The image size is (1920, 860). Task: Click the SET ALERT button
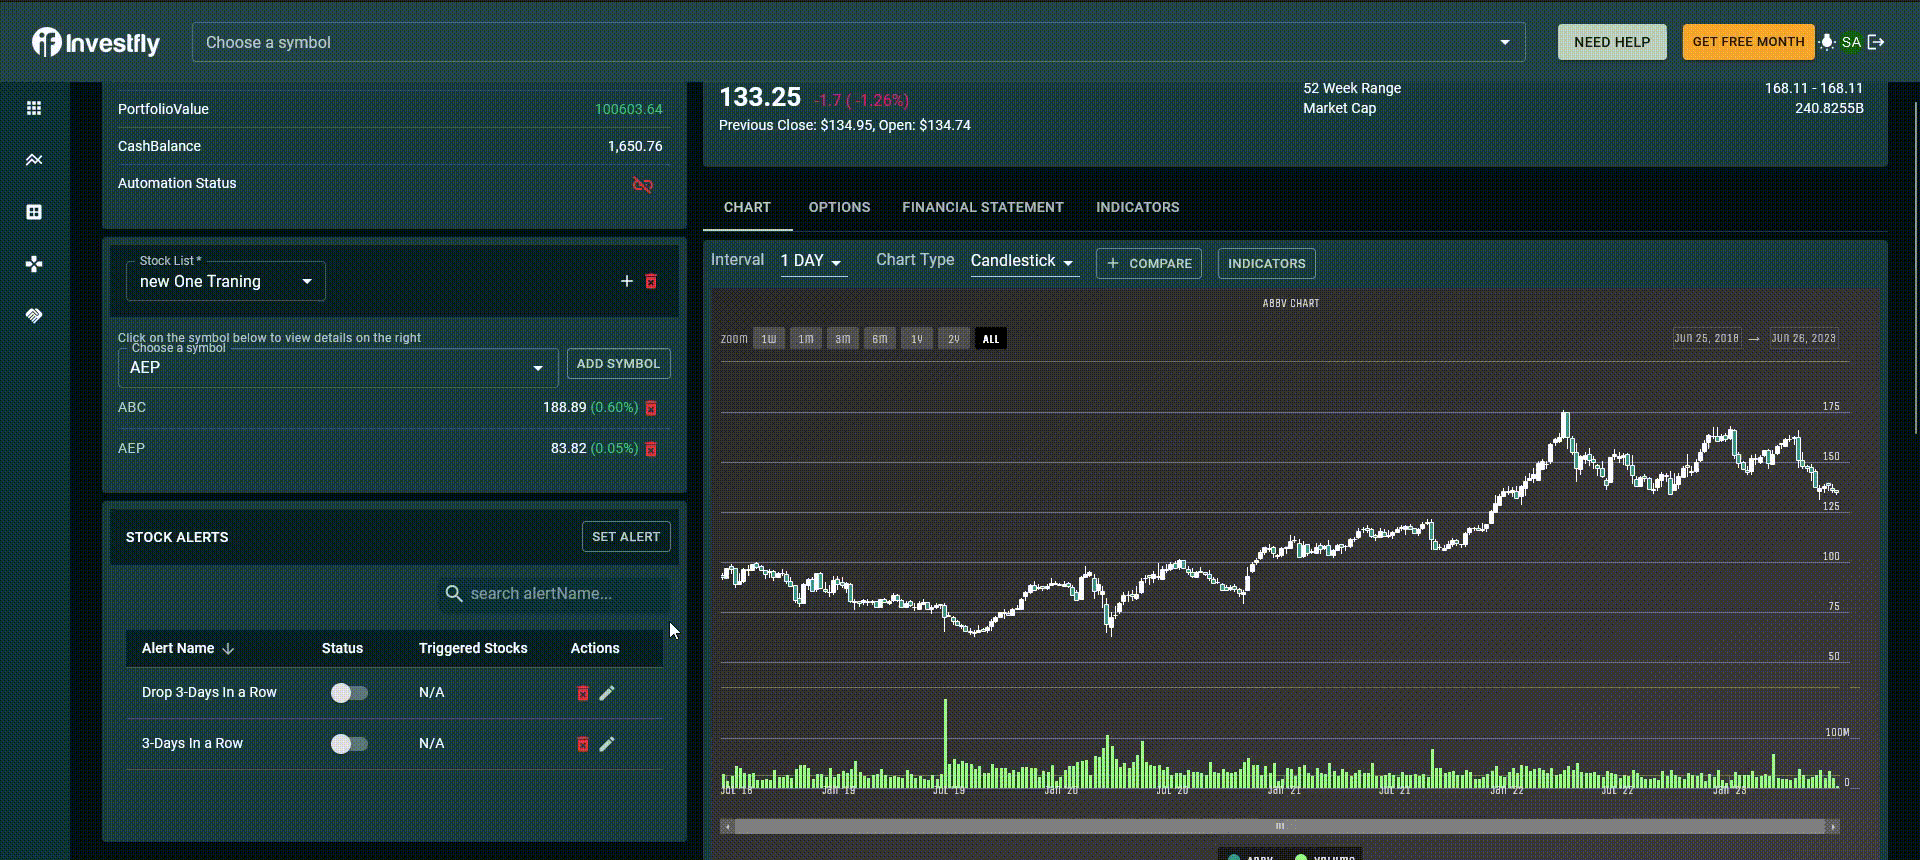click(x=626, y=537)
